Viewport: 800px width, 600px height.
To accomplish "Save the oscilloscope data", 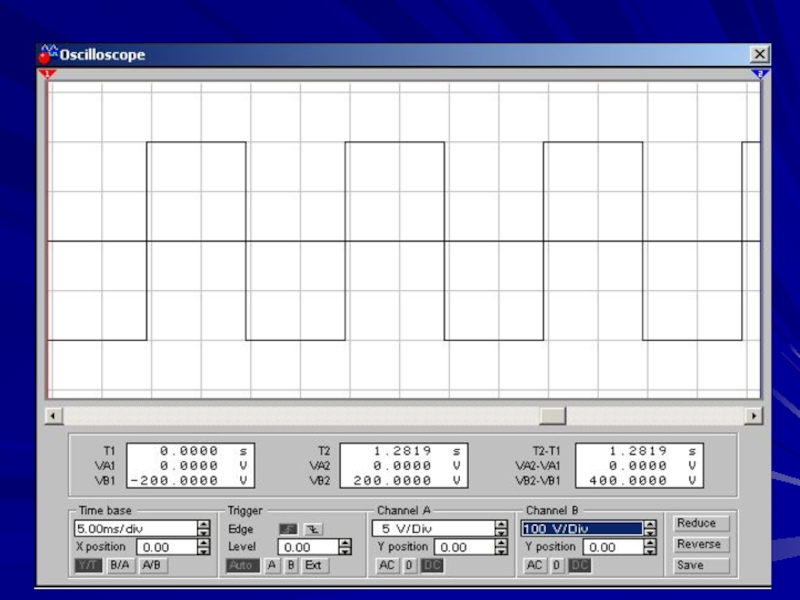I will pos(698,565).
